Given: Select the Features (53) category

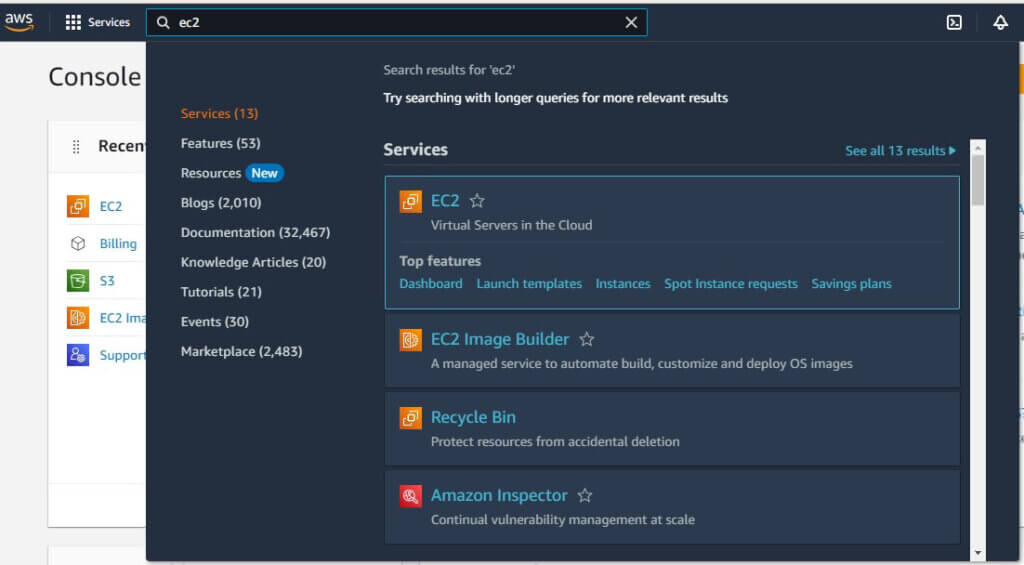Looking at the screenshot, I should coord(221,143).
